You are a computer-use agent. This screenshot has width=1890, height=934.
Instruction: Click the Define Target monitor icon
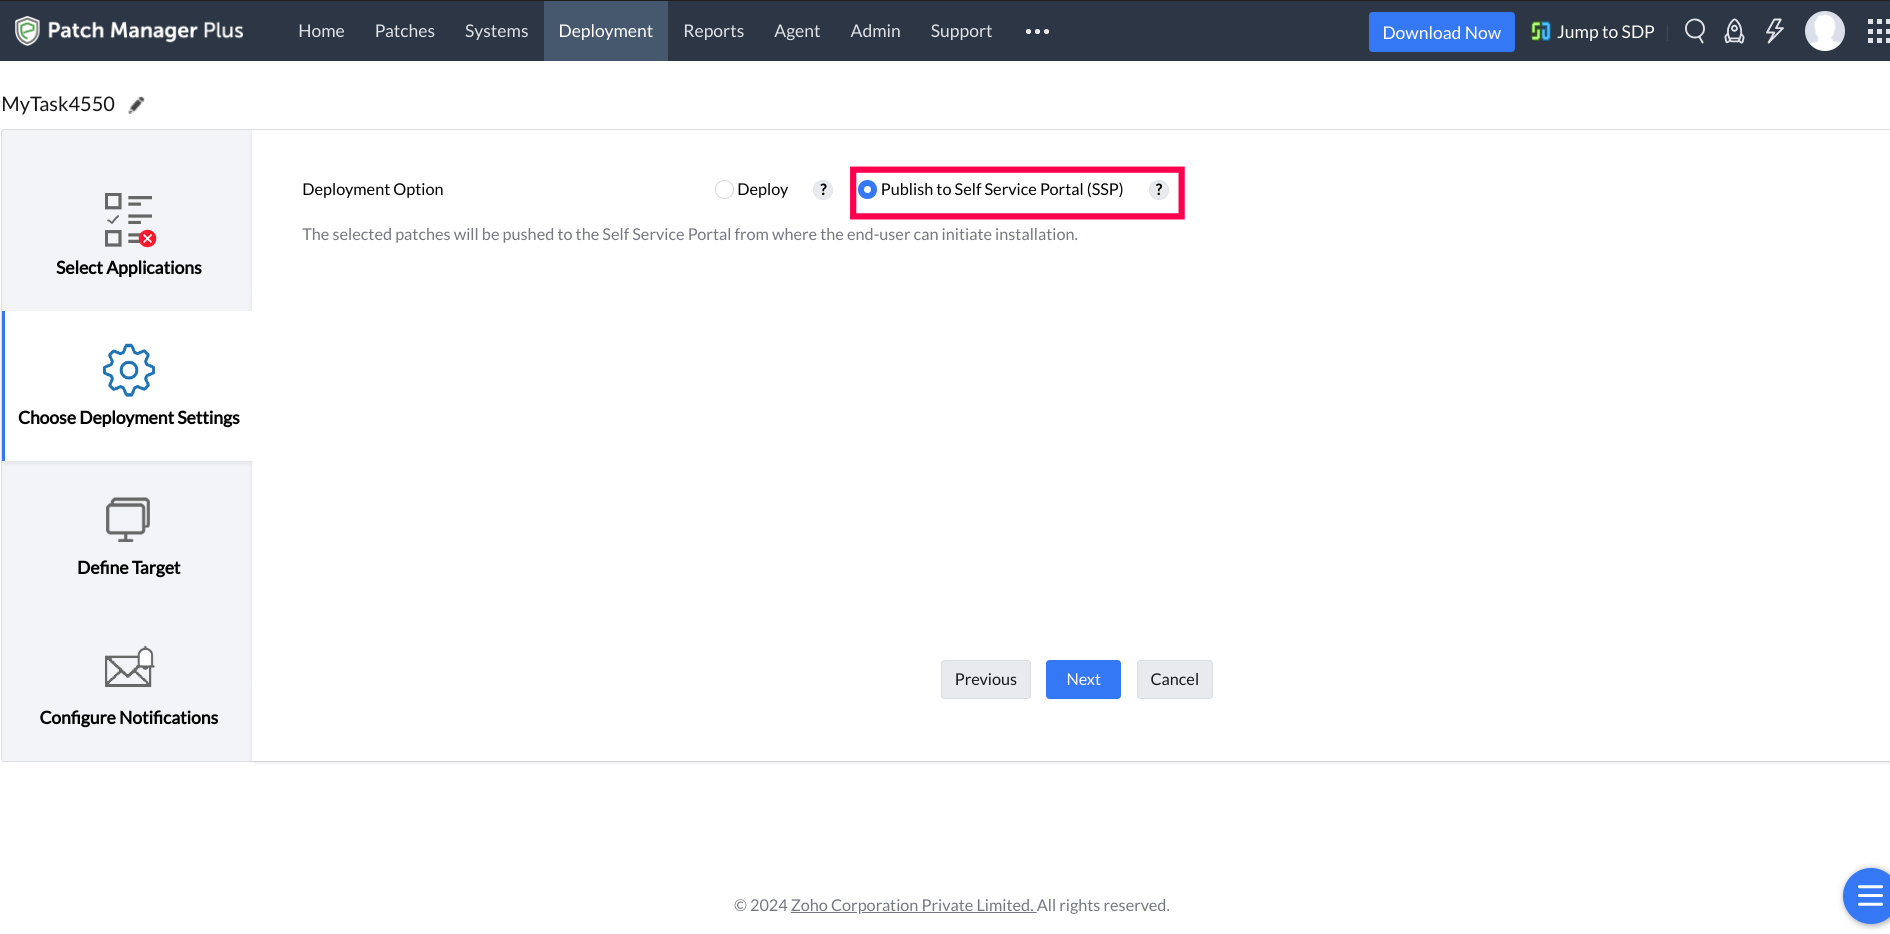click(129, 520)
